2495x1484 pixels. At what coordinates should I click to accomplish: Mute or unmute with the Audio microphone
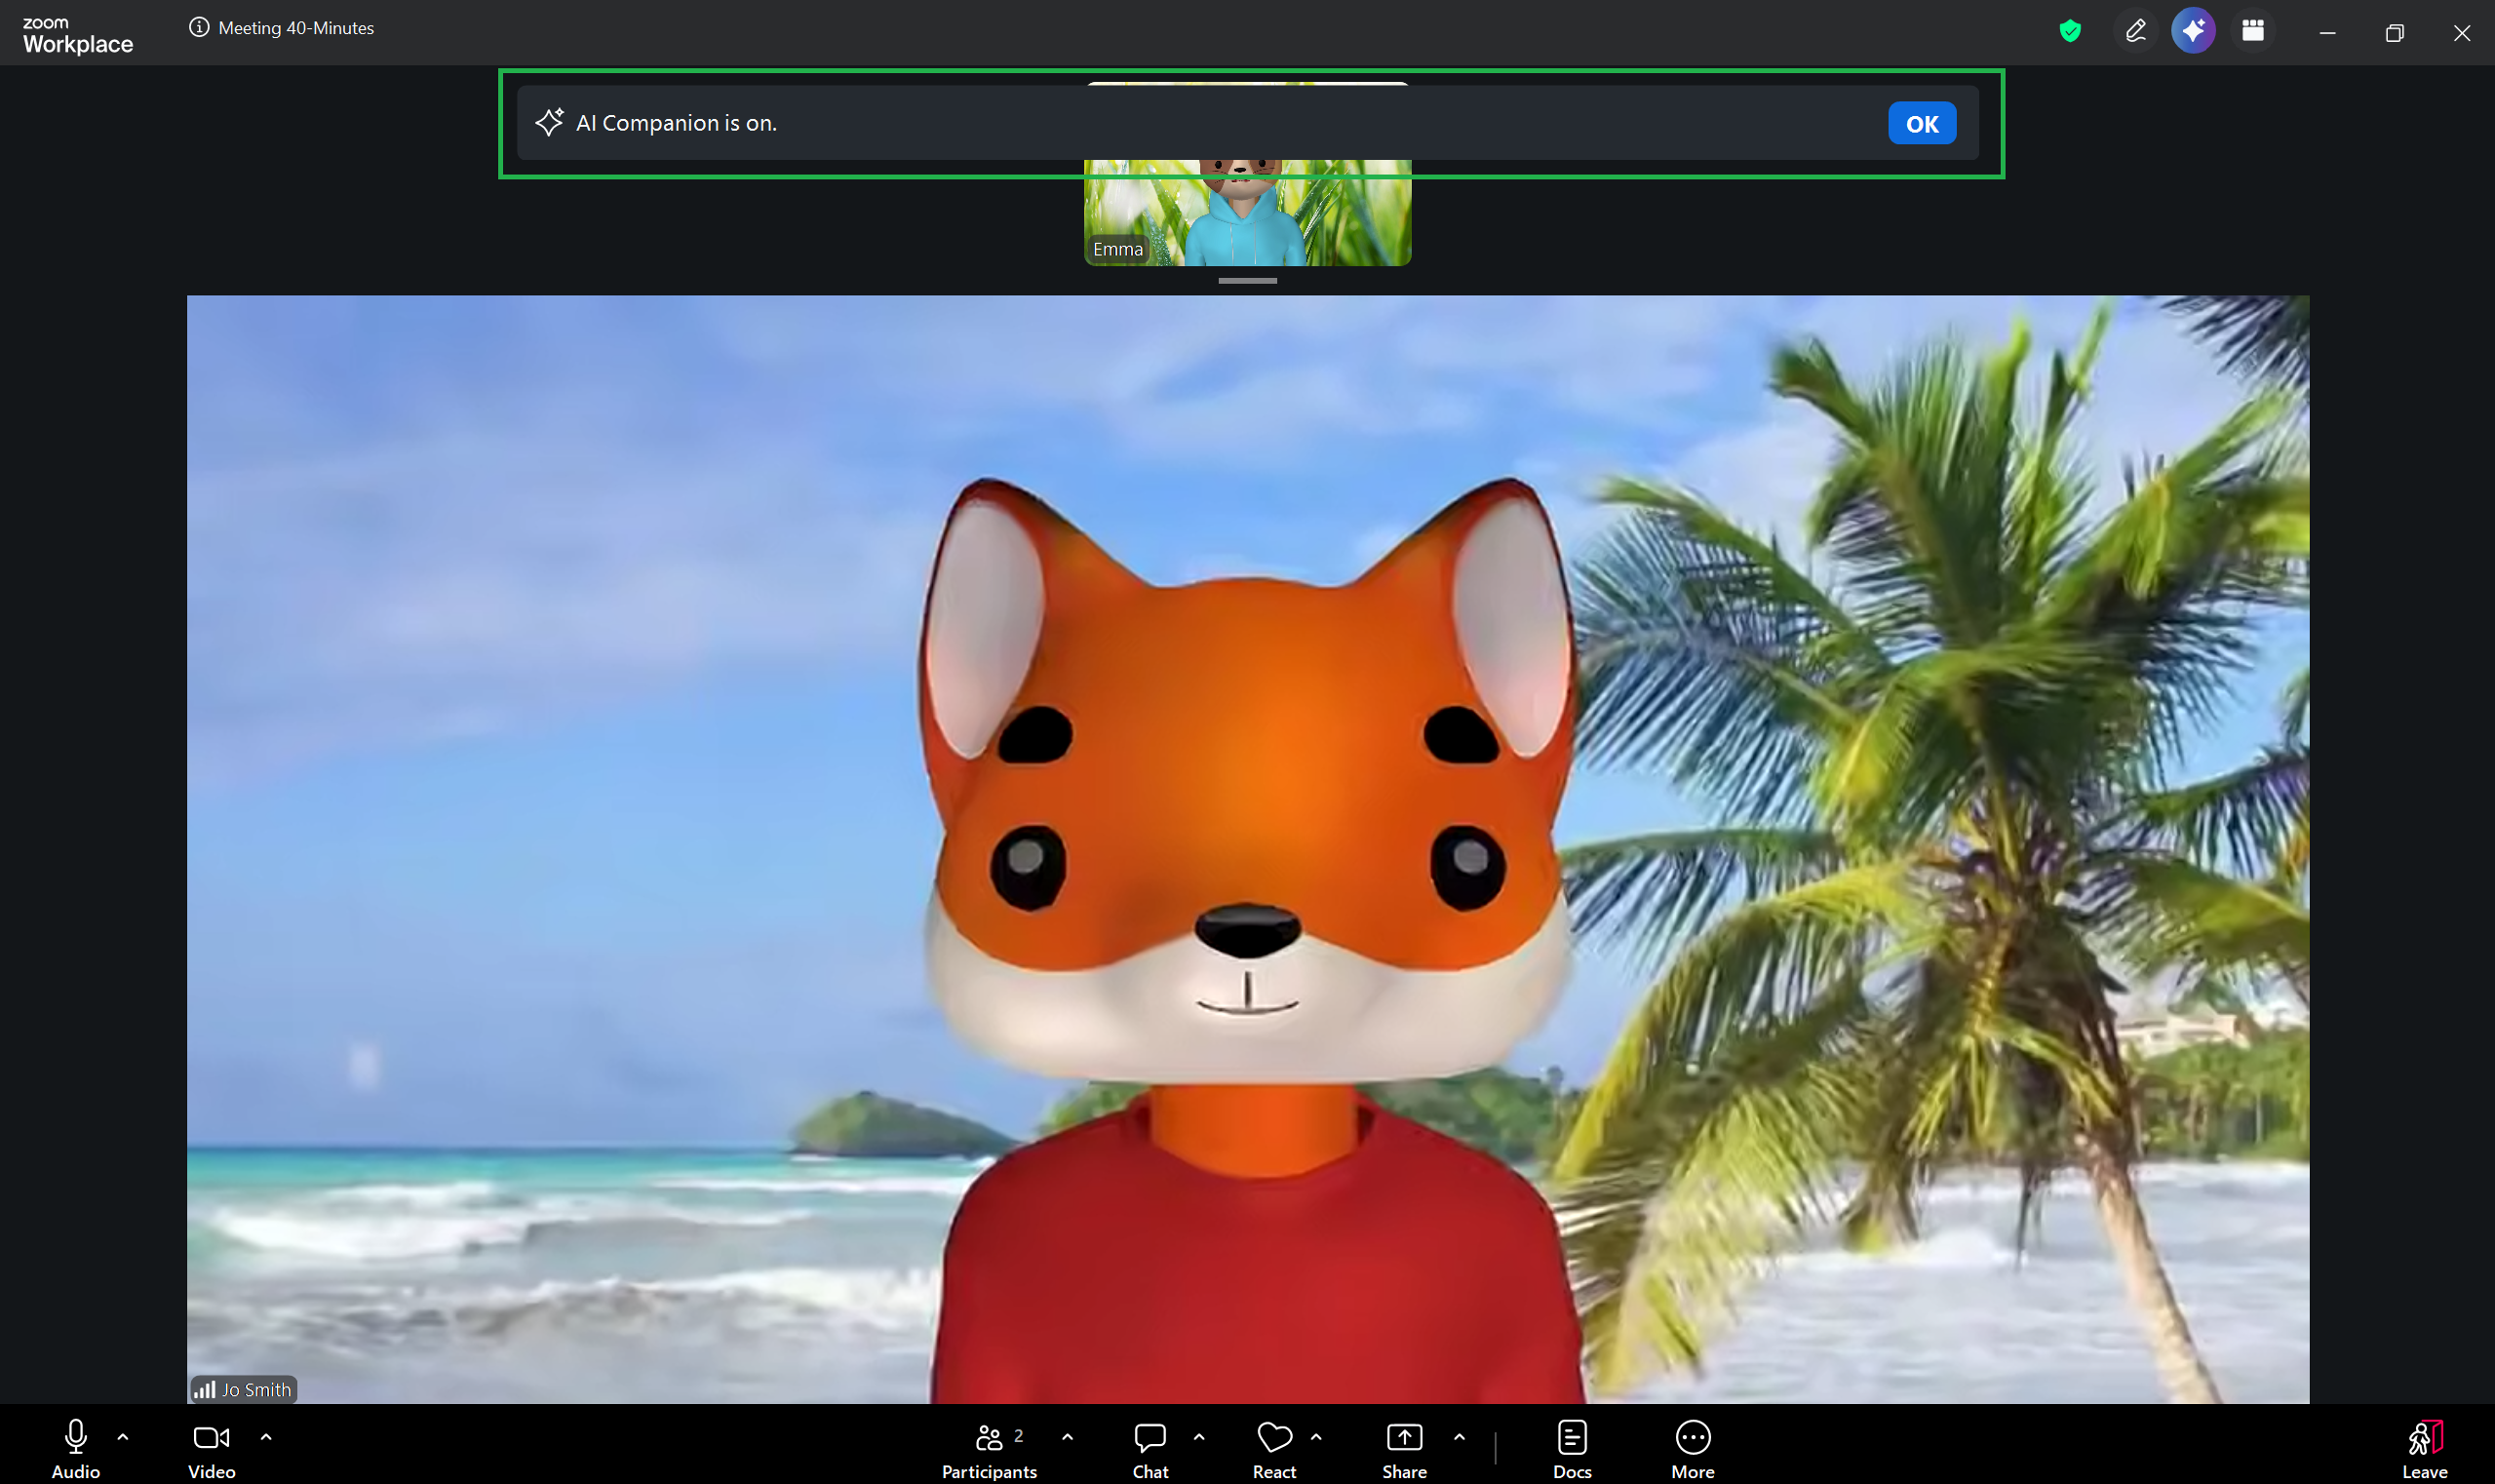76,1448
